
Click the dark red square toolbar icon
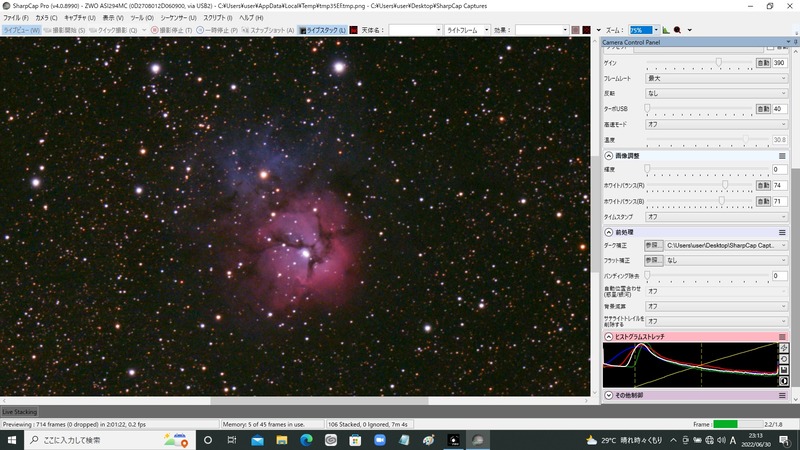(587, 30)
